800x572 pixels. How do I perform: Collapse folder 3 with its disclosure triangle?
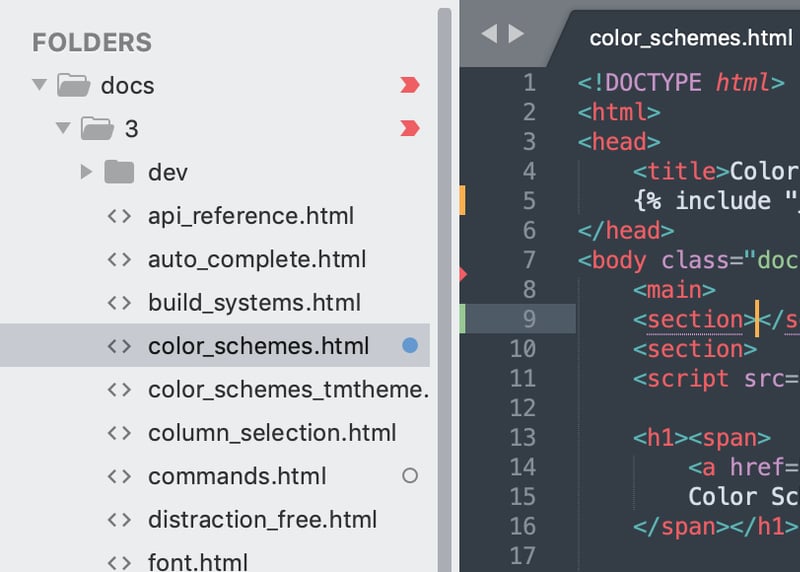(63, 127)
